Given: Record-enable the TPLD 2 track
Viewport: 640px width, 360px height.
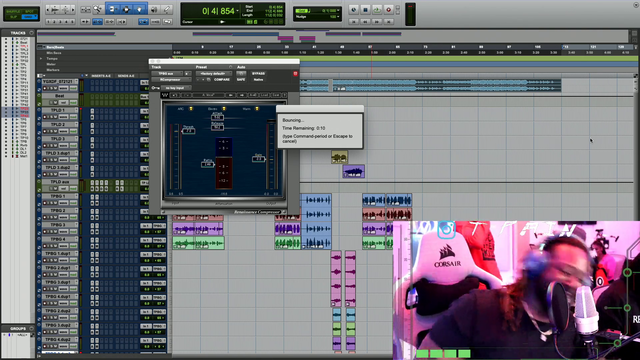Looking at the screenshot, I should coord(44,131).
